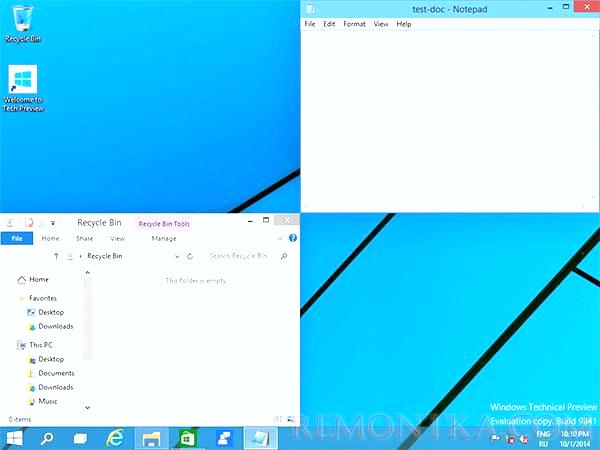600x450 pixels.
Task: Open the File tab in Explorer
Action: (x=17, y=238)
